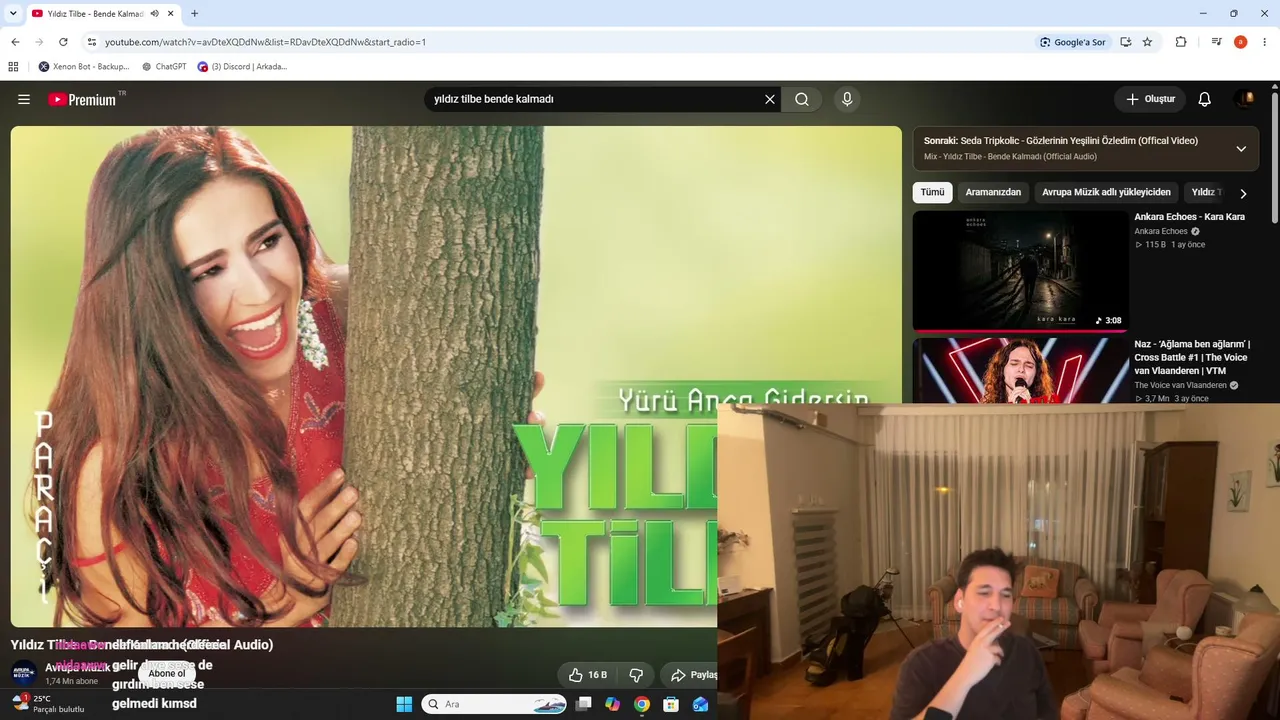Mute the tab via speaker icon

coord(154,13)
